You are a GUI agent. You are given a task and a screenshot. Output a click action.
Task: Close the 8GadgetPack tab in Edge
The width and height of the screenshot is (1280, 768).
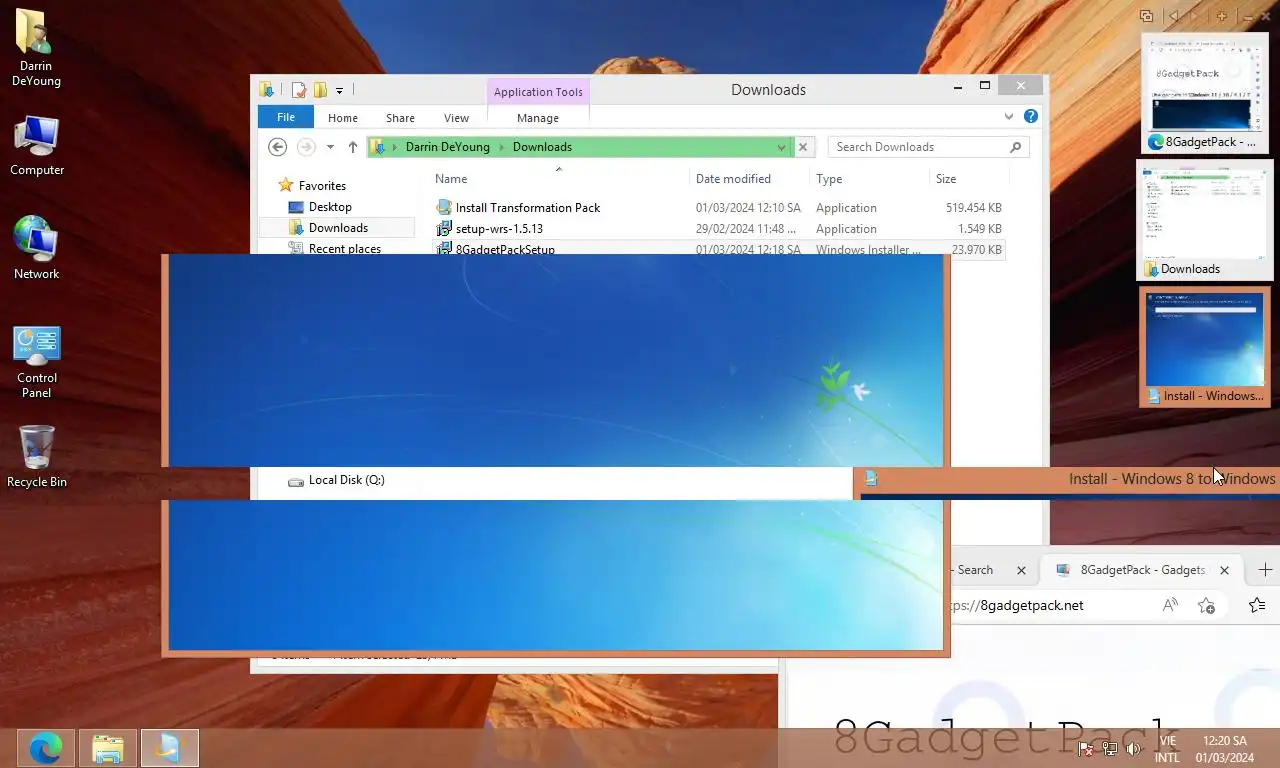[x=1224, y=570]
